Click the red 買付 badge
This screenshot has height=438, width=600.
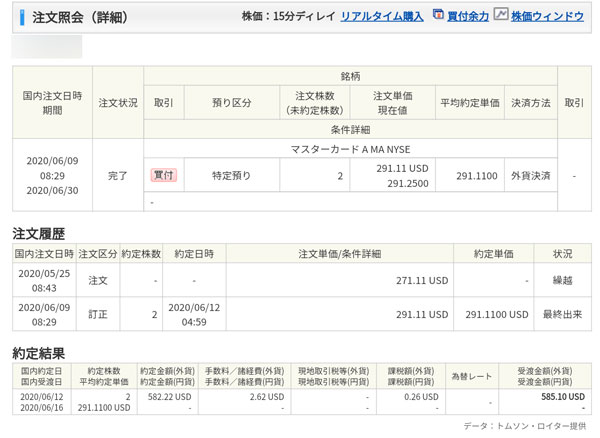pos(162,174)
